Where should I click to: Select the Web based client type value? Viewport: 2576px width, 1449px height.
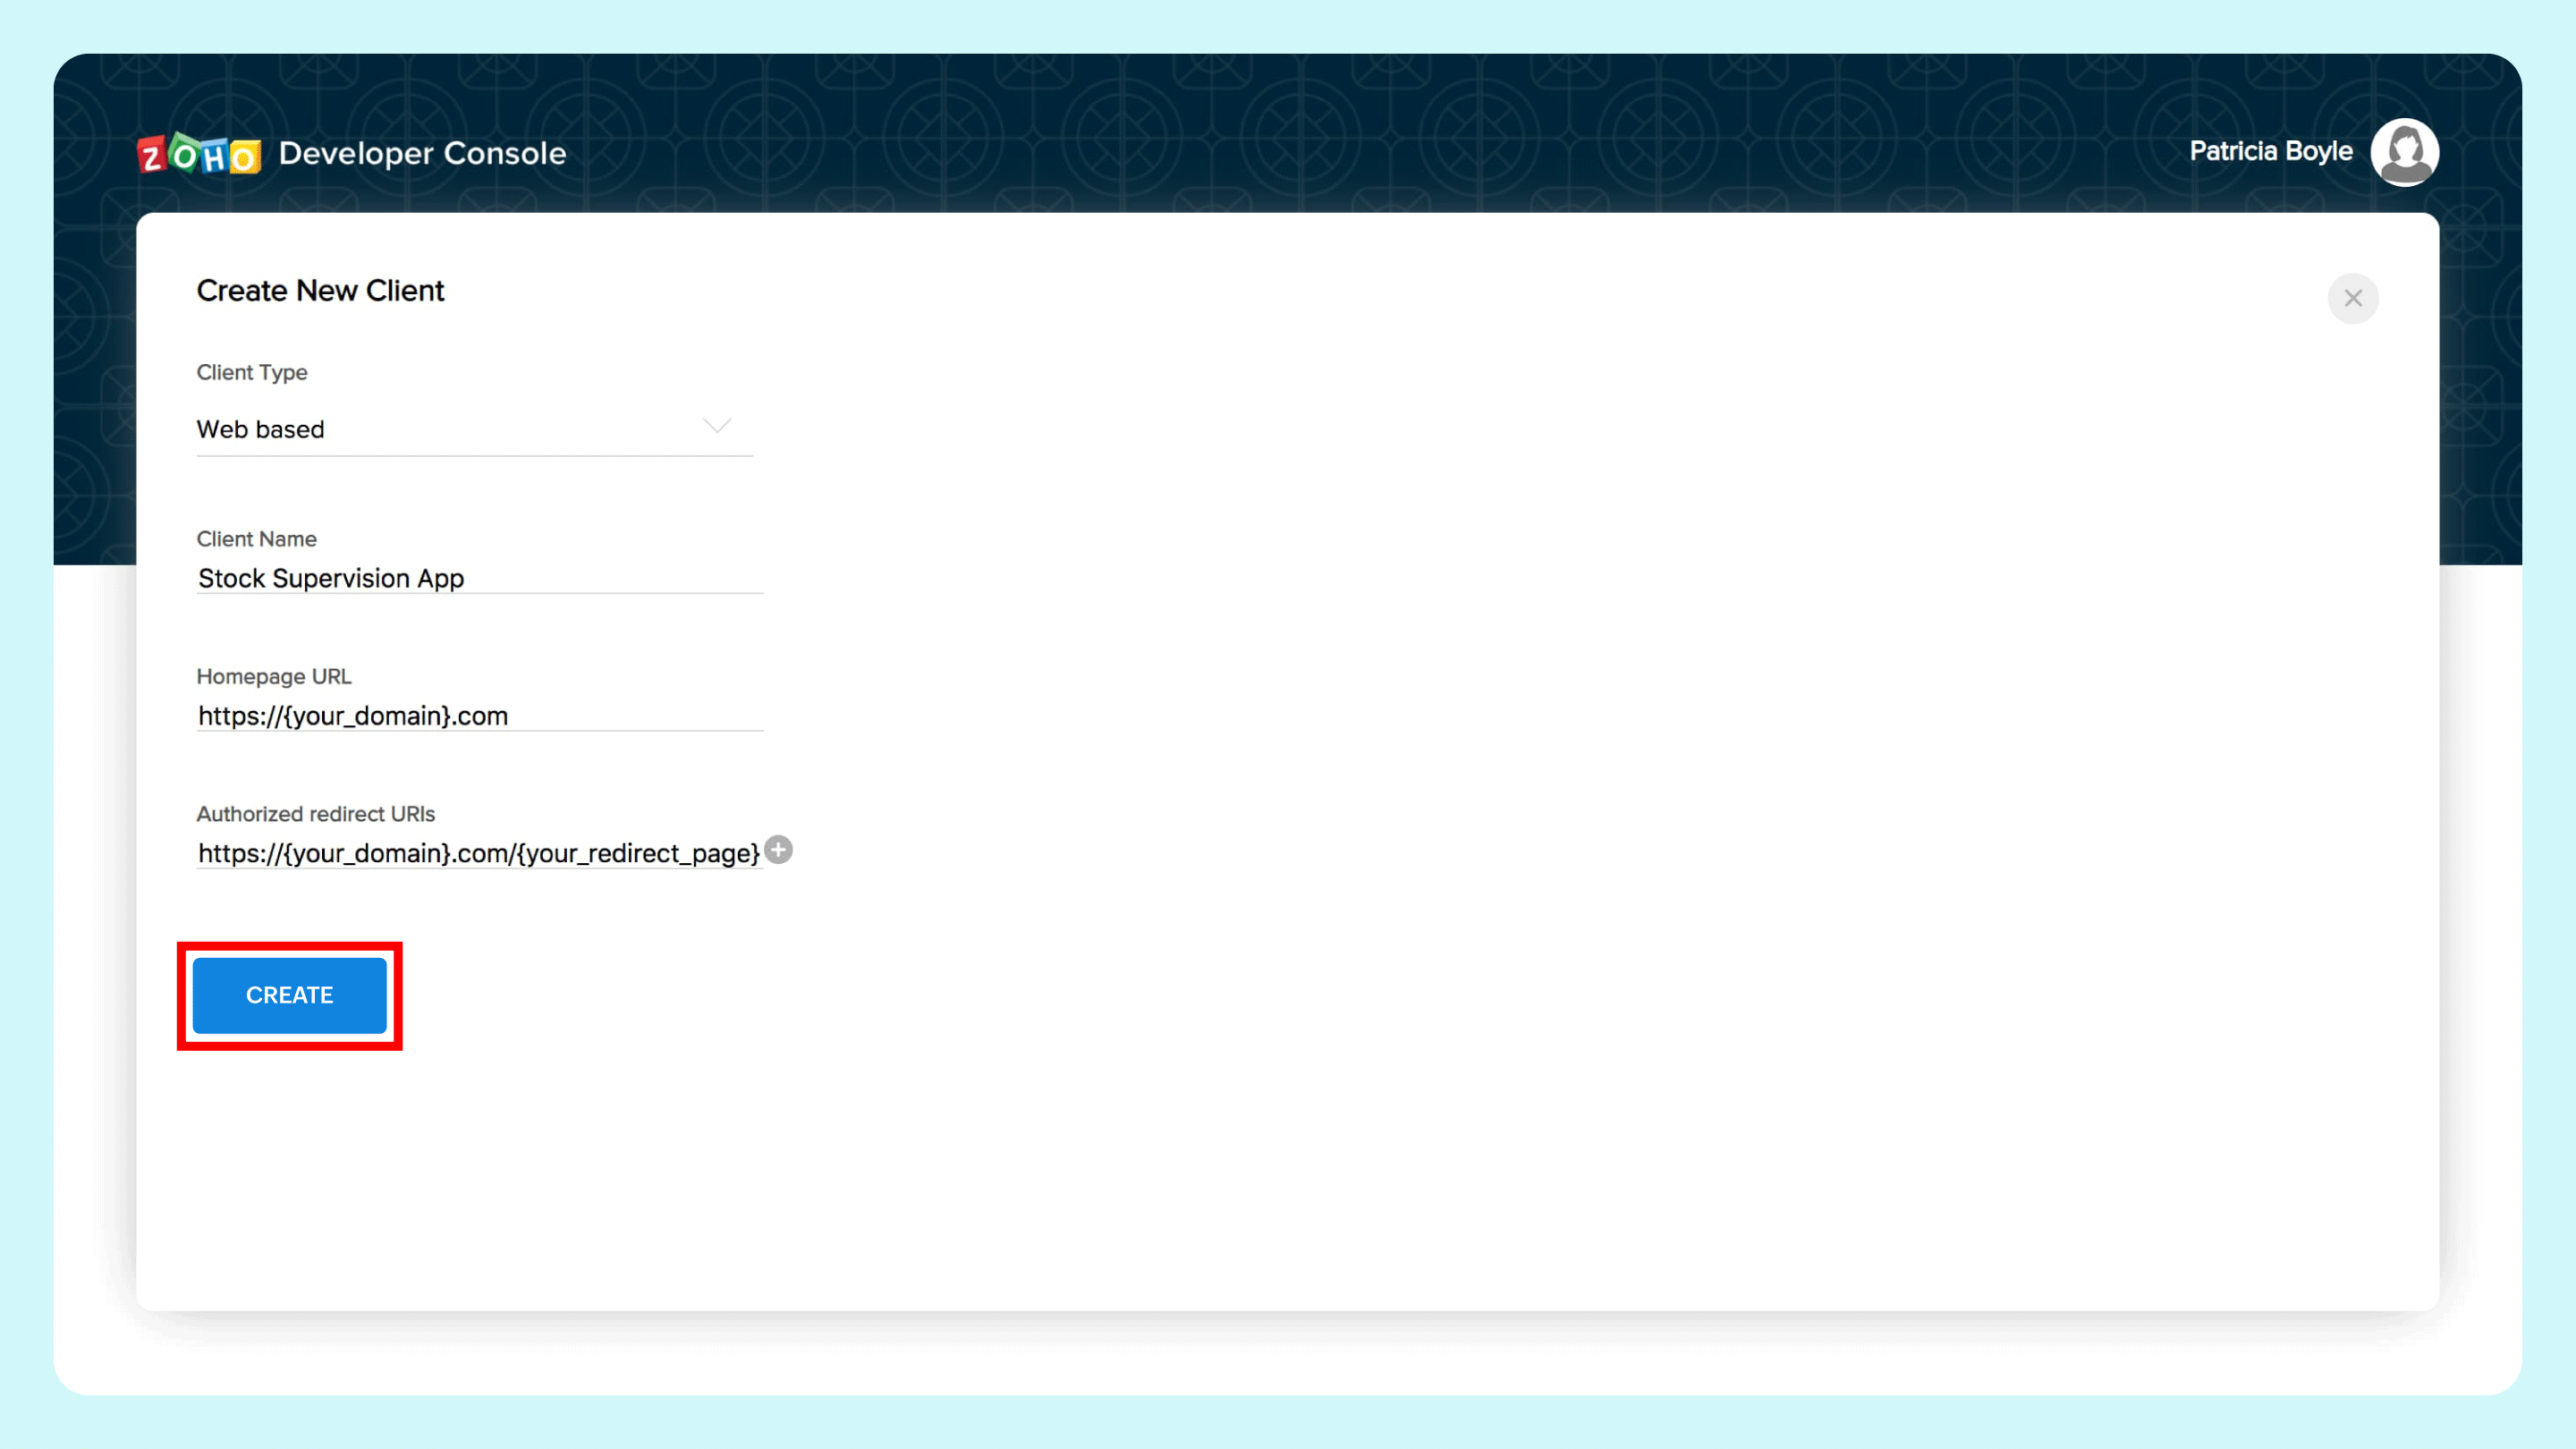pyautogui.click(x=260, y=429)
